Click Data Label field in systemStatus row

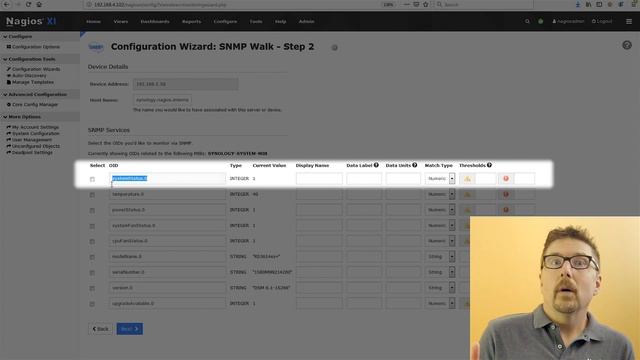click(x=364, y=178)
